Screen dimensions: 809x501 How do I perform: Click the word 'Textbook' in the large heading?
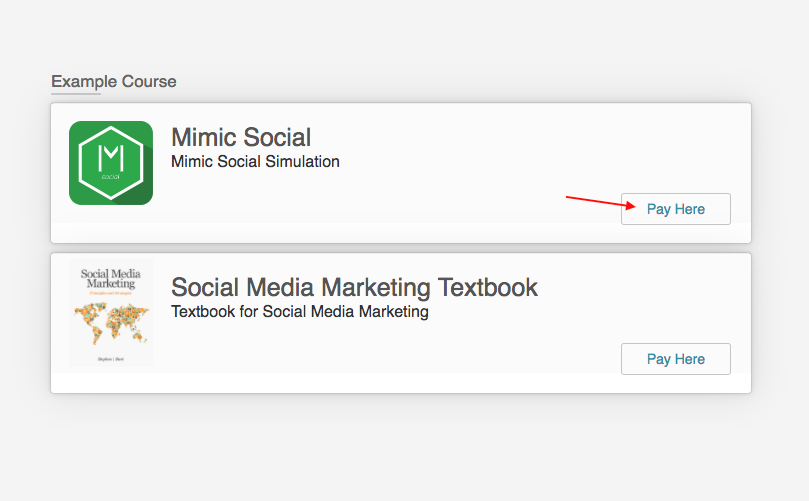487,287
